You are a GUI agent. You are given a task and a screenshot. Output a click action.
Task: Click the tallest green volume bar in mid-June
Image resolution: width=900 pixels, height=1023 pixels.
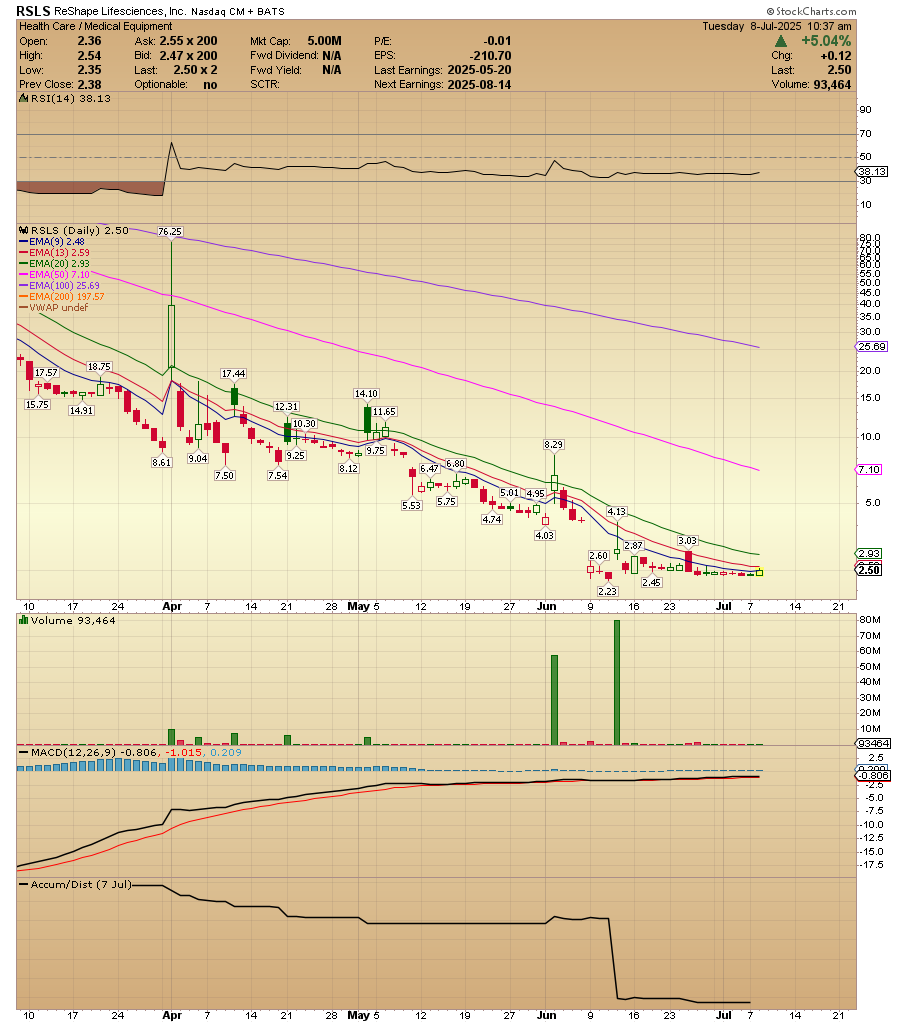(x=617, y=682)
